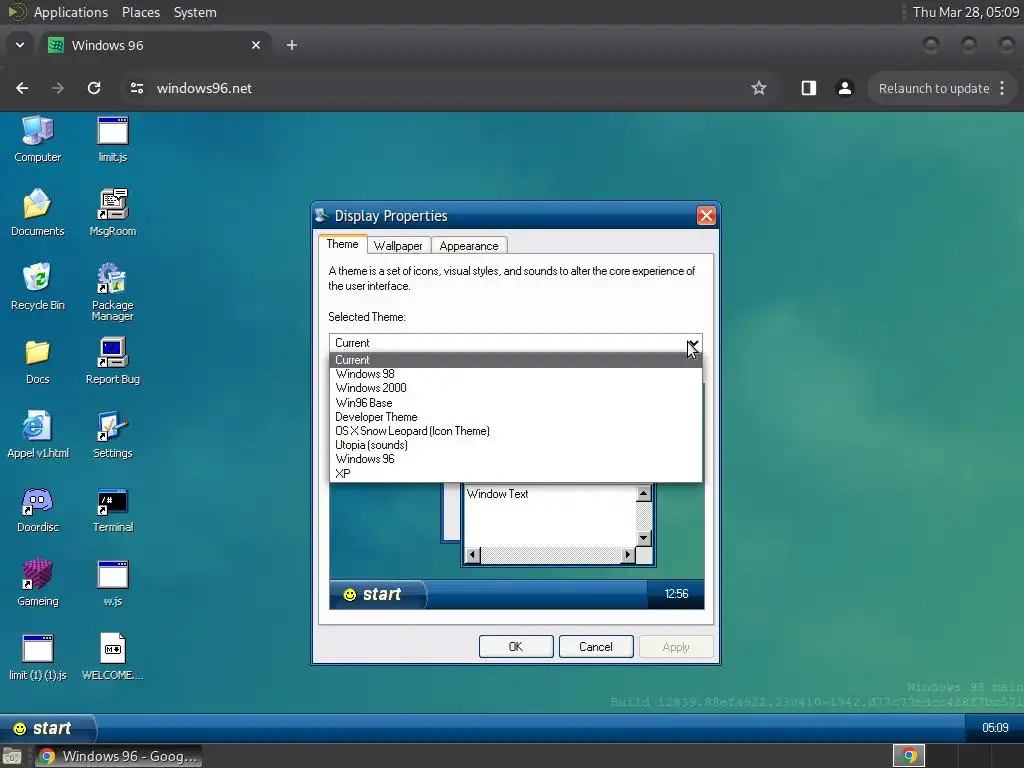Screen dimensions: 1024x768
Task: Launch Settings desktop shortcut
Action: [x=112, y=434]
